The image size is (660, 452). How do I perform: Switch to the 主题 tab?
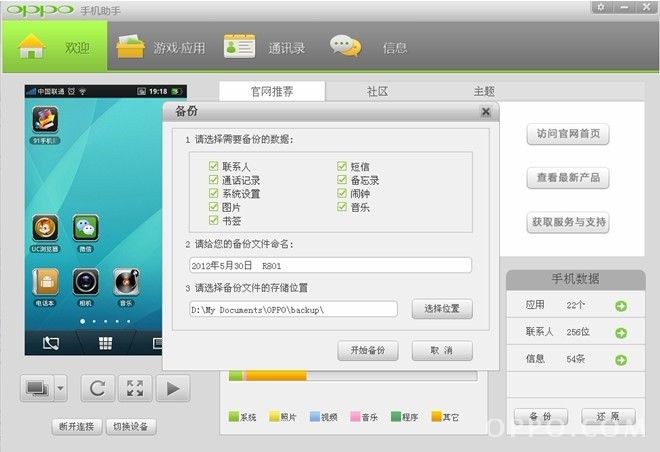(484, 91)
